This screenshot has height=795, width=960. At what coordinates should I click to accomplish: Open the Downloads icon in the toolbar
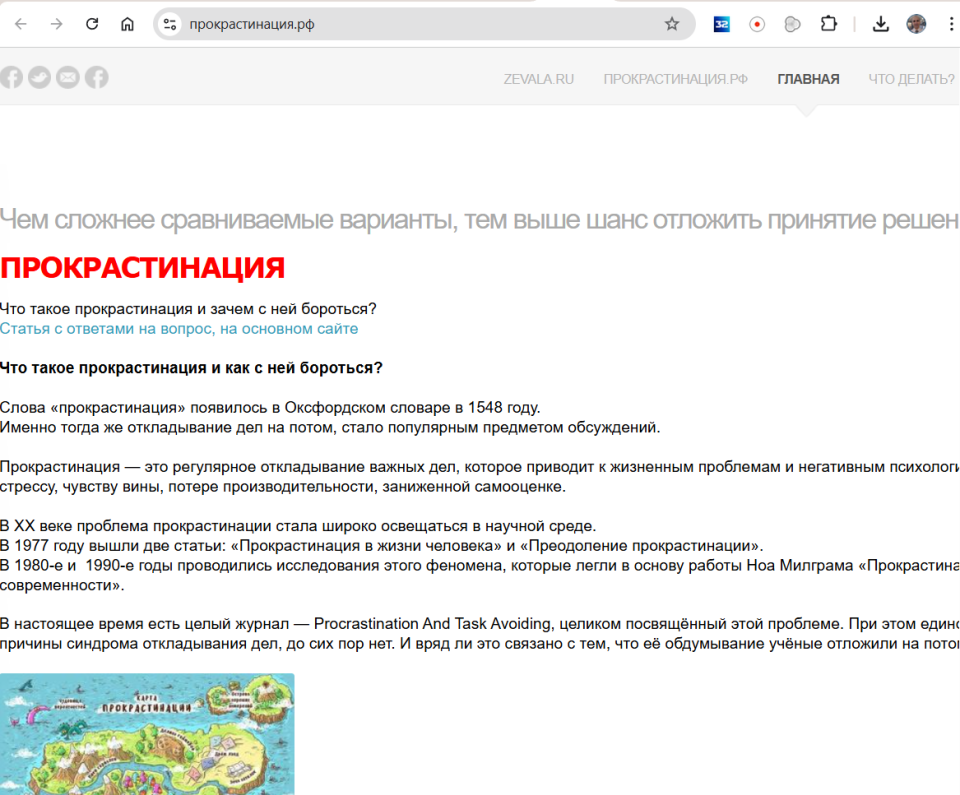(x=881, y=23)
